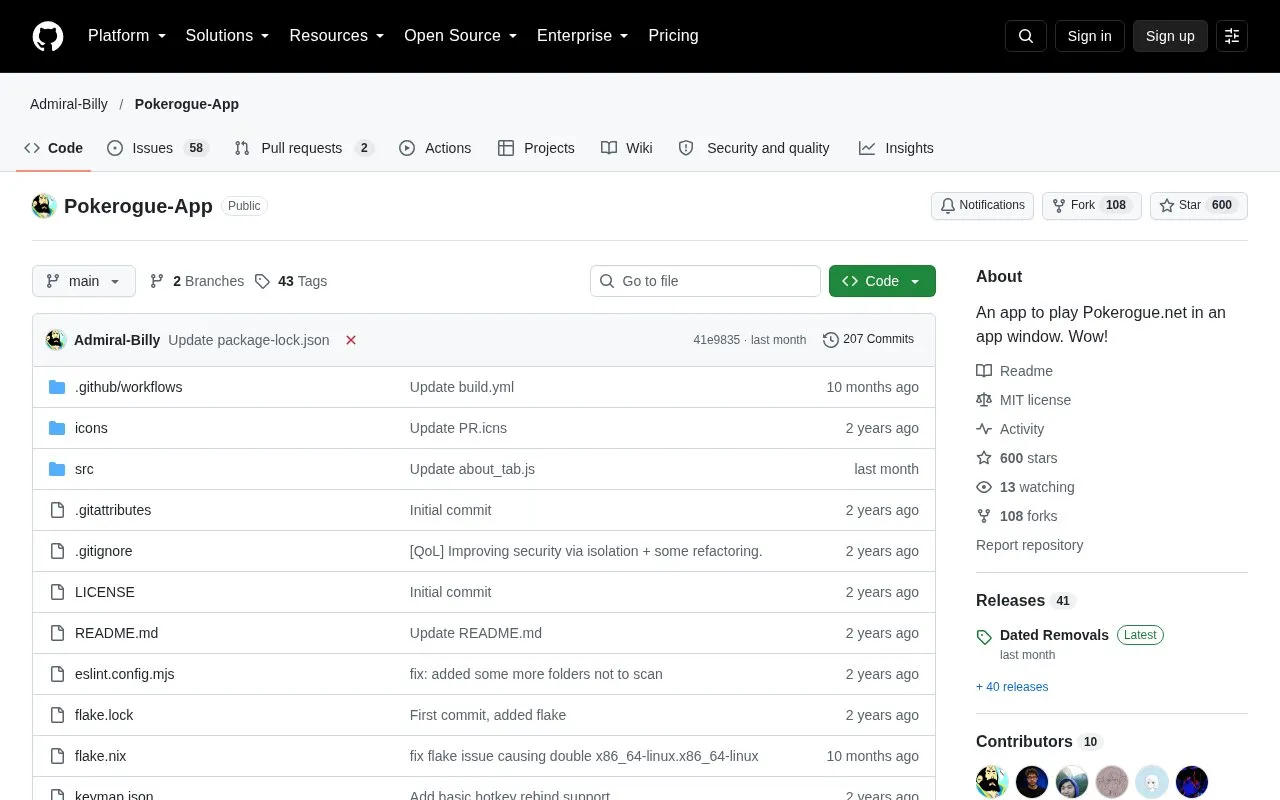Open the green Code dropdown button
This screenshot has height=800, width=1280.
(x=882, y=281)
